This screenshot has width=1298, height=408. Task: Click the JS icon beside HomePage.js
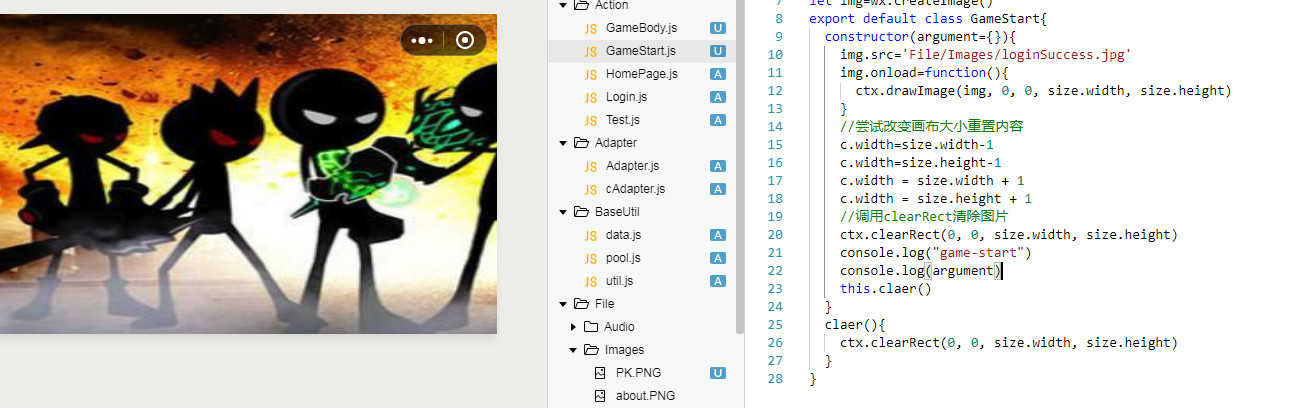pyautogui.click(x=591, y=74)
